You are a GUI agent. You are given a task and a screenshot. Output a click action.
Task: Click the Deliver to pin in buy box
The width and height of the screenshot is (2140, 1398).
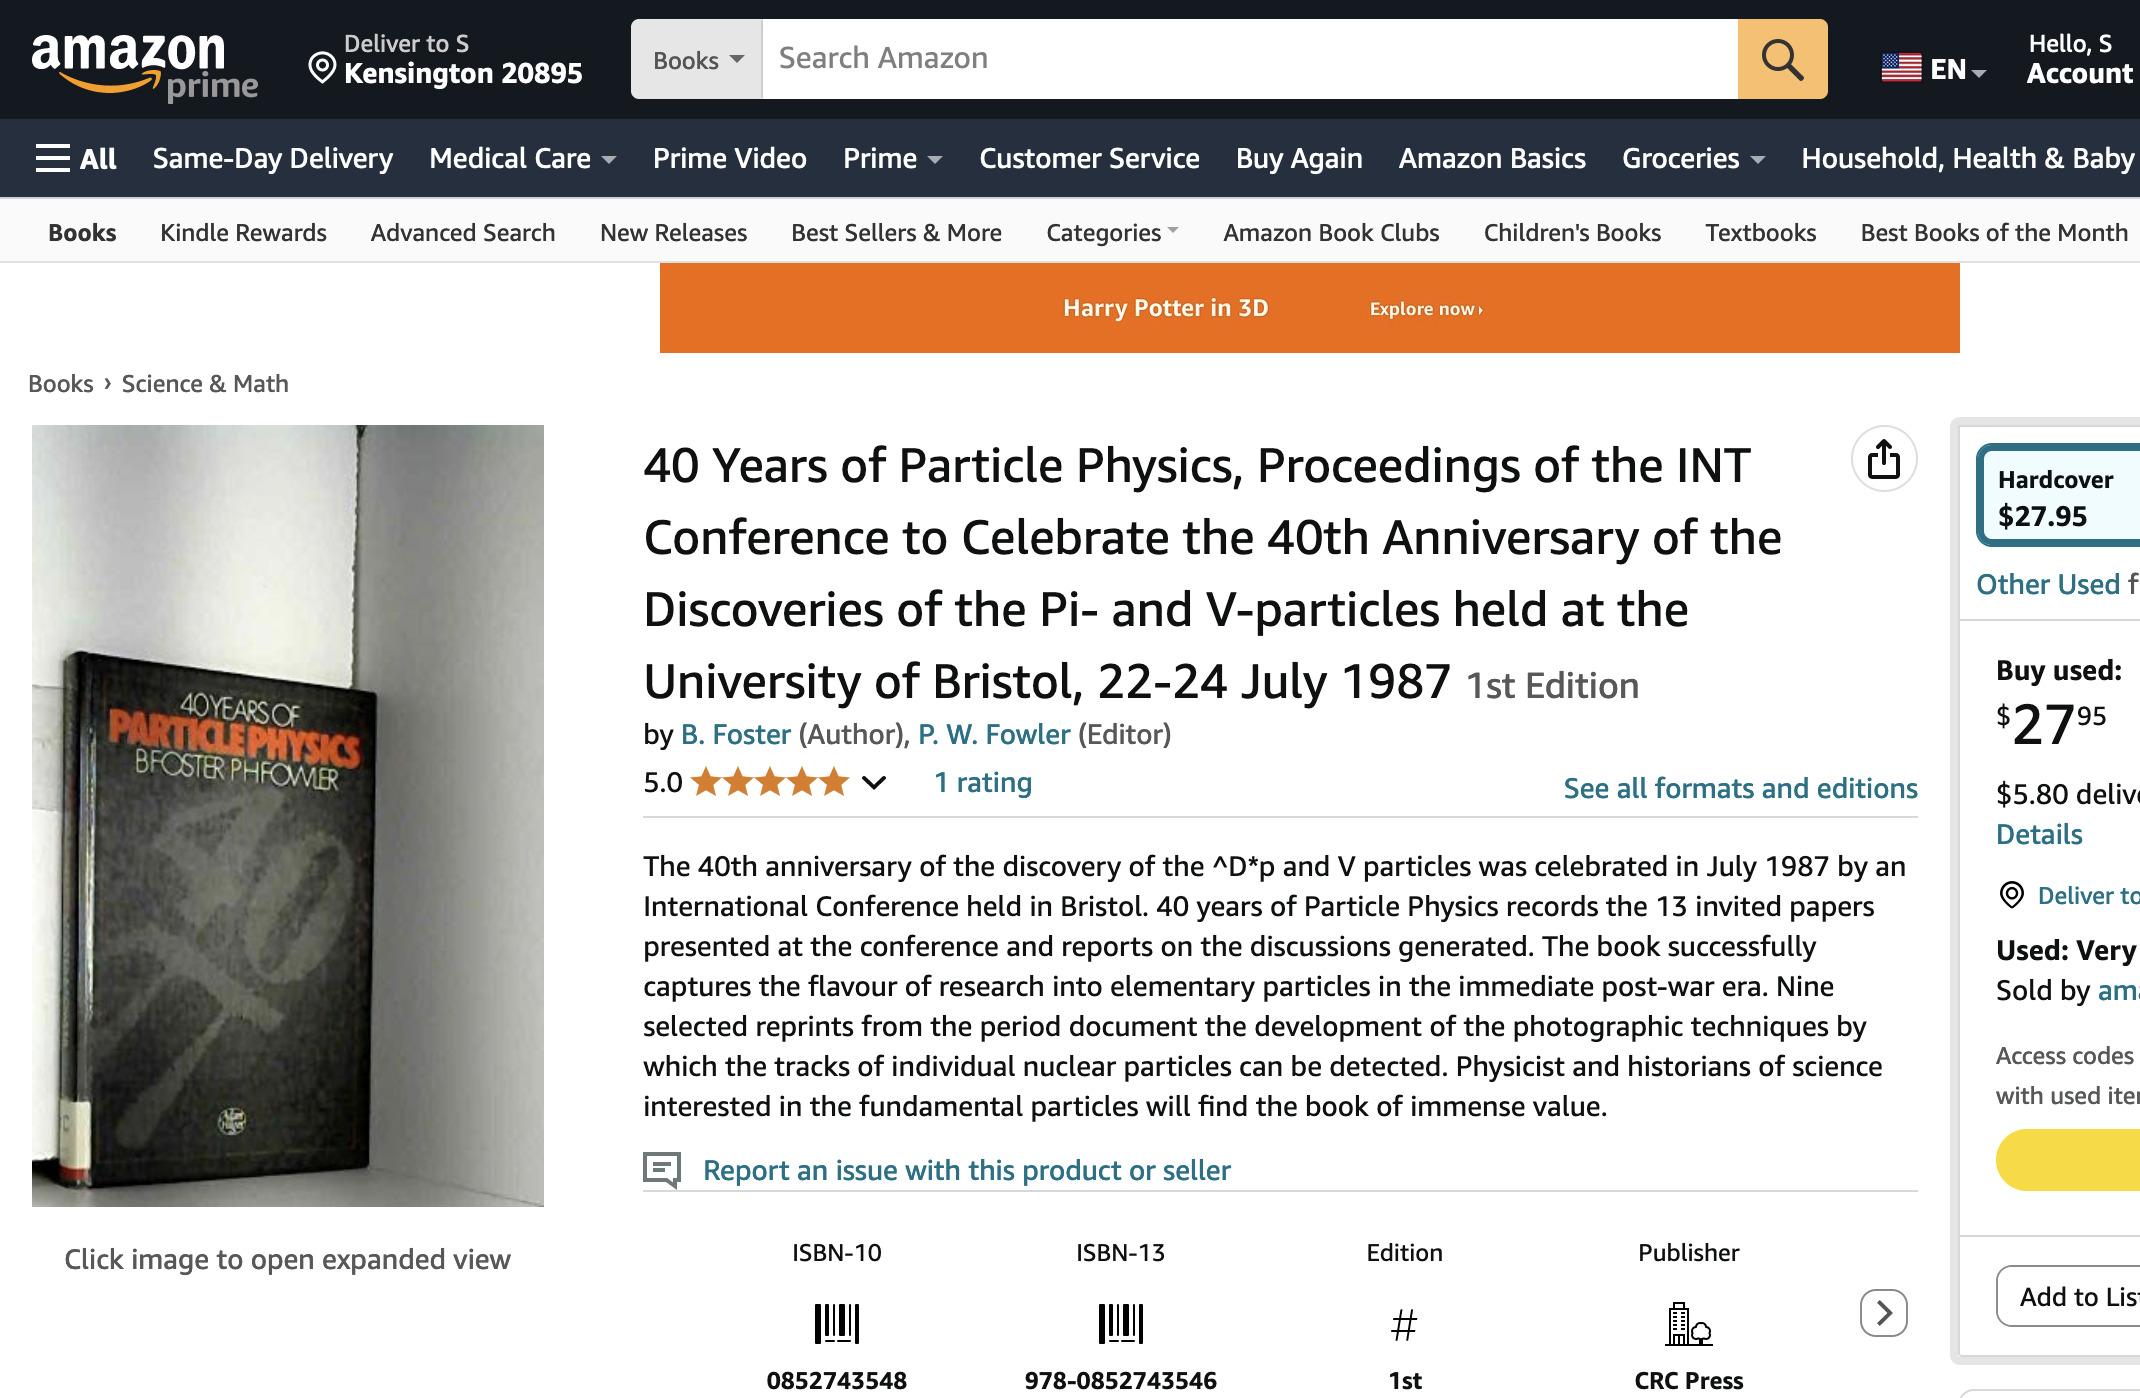[x=2011, y=895]
